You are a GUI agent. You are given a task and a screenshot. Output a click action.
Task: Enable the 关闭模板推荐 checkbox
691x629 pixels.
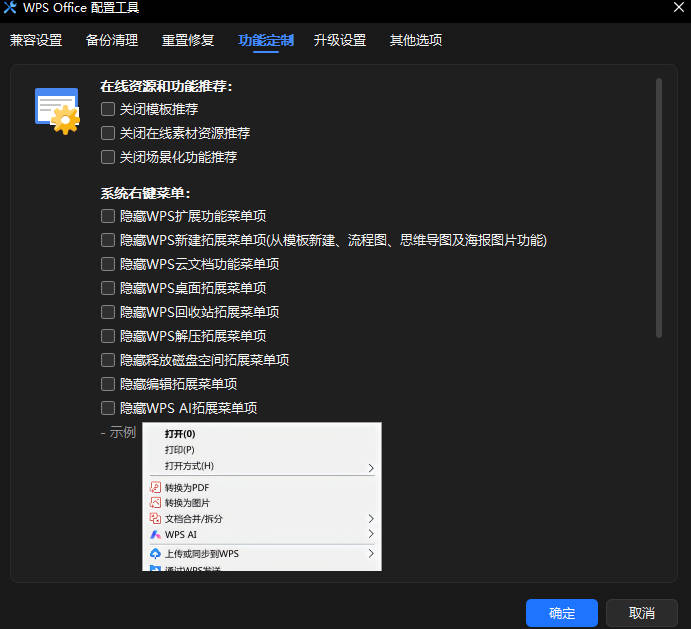[x=108, y=109]
